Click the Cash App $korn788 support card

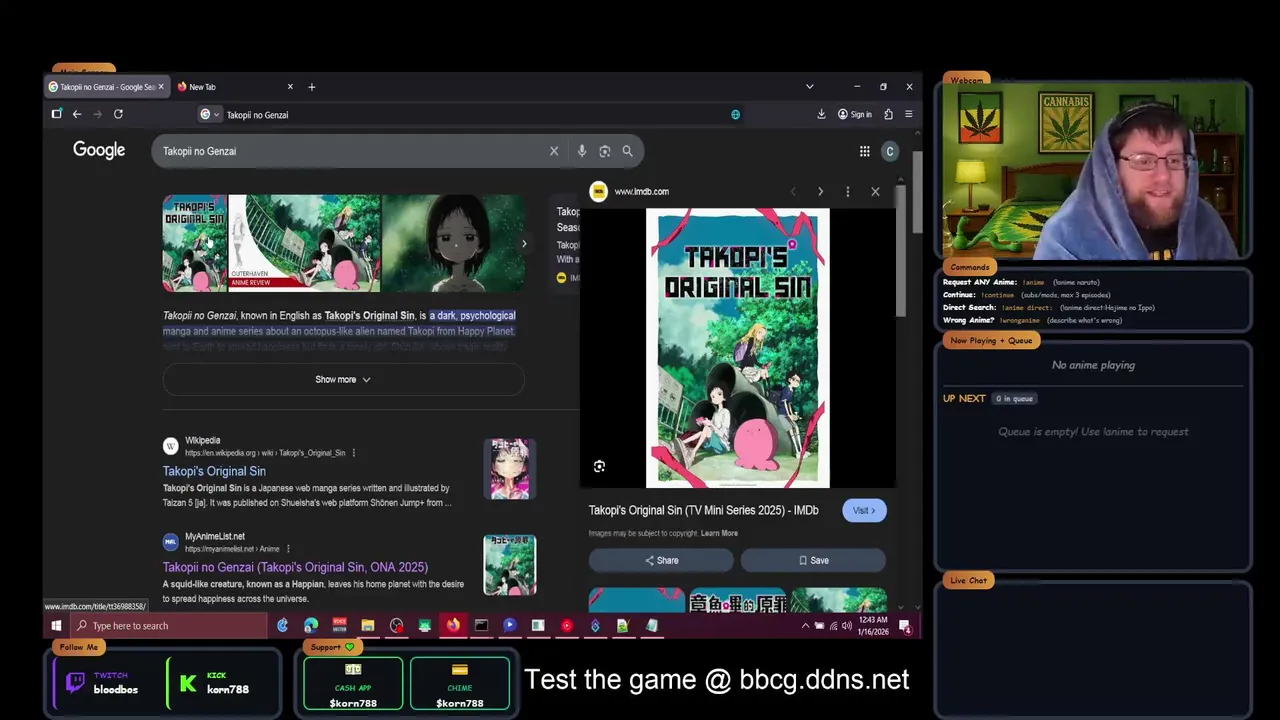(x=353, y=684)
